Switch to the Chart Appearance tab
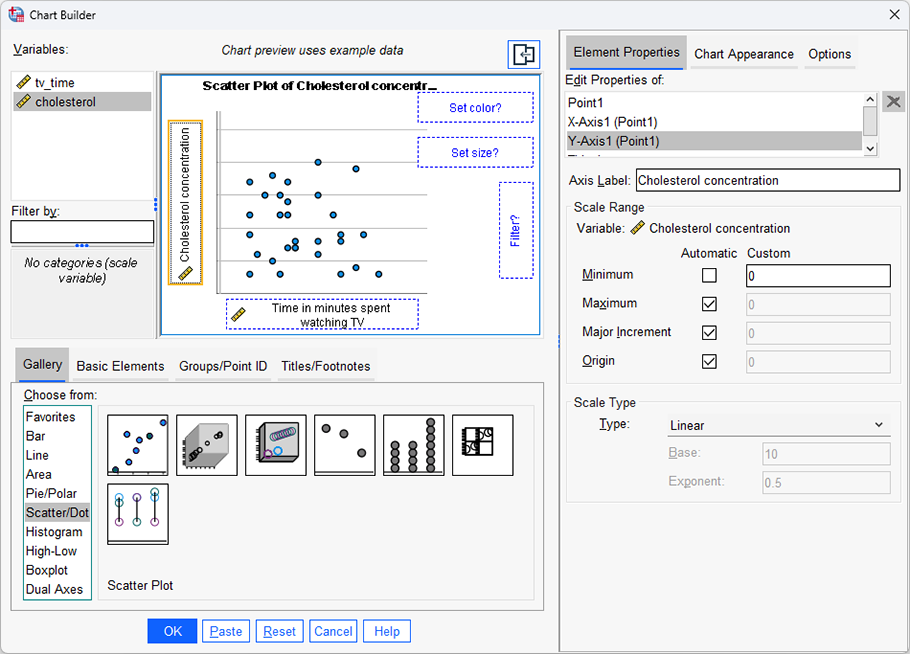910x654 pixels. coord(743,55)
